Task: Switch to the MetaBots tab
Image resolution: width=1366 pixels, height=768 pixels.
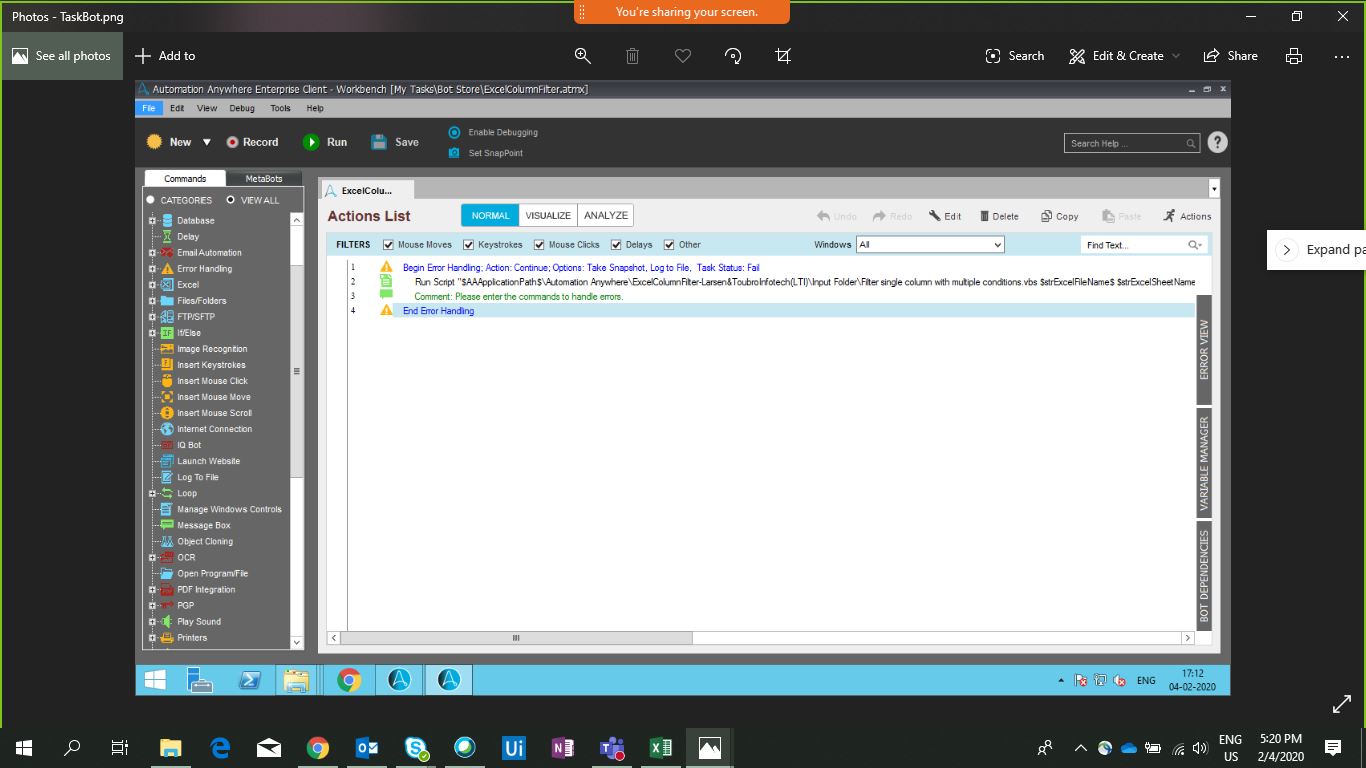Action: pos(264,179)
